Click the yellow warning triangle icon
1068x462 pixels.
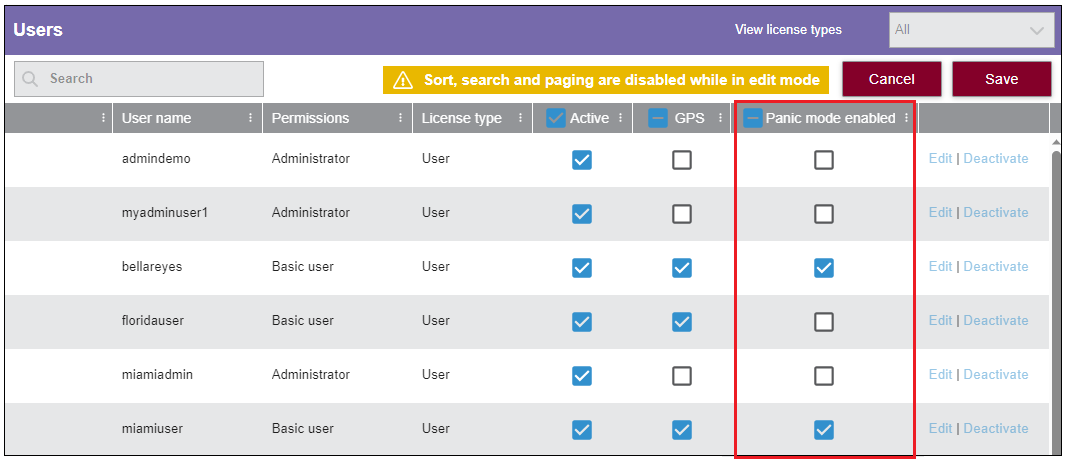[402, 80]
